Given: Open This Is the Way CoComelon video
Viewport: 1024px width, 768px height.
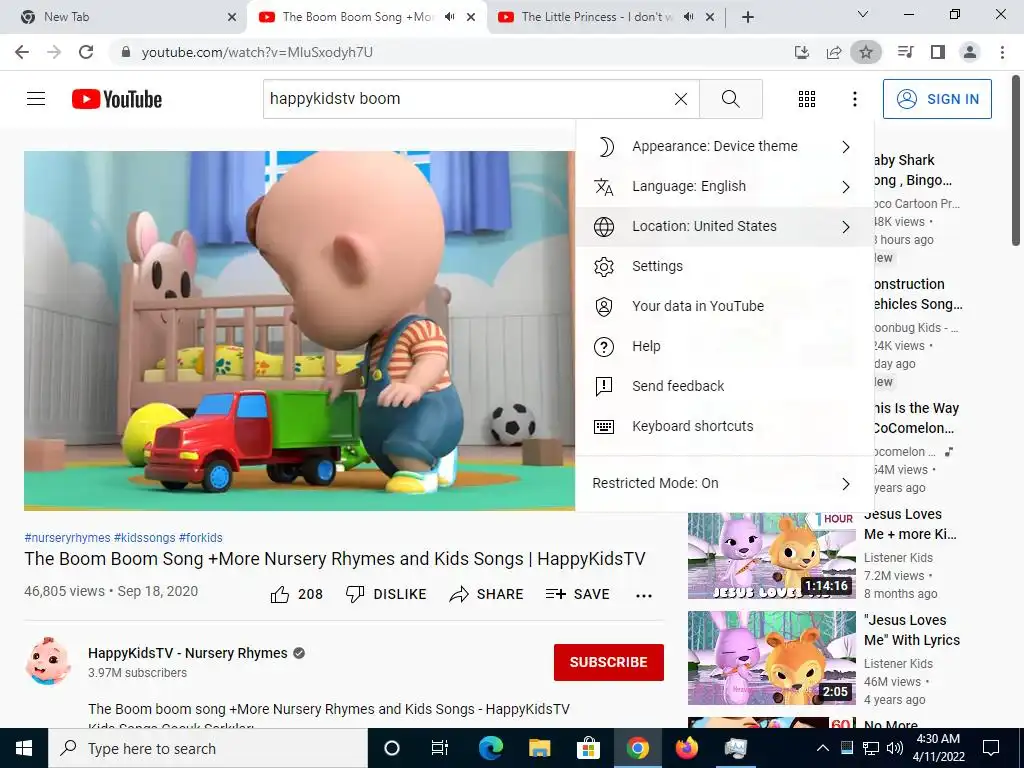Looking at the screenshot, I should [916, 418].
